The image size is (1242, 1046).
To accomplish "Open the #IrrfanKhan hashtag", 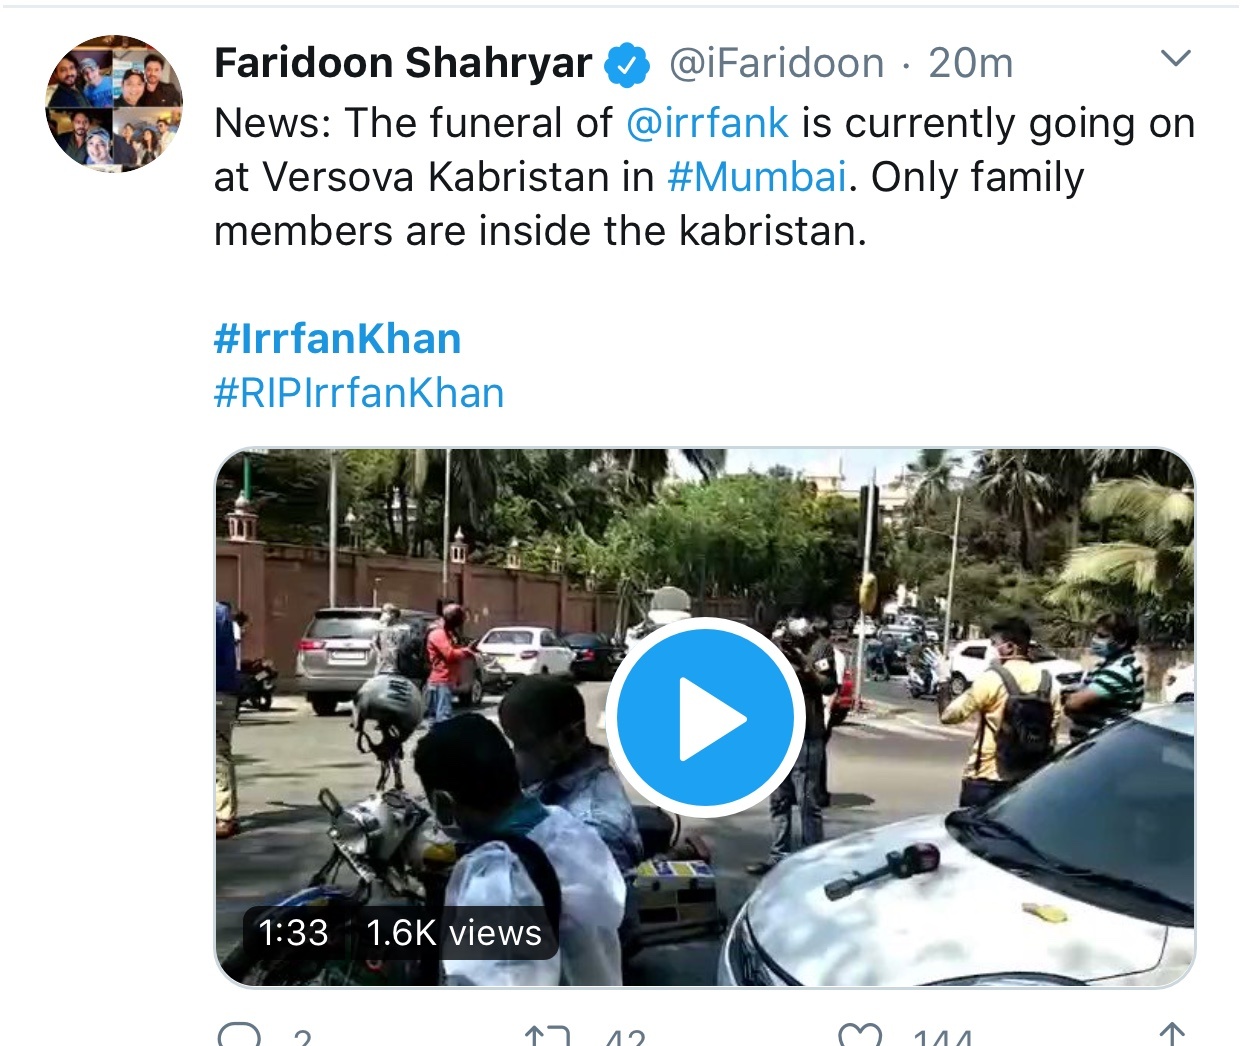I will coord(337,339).
